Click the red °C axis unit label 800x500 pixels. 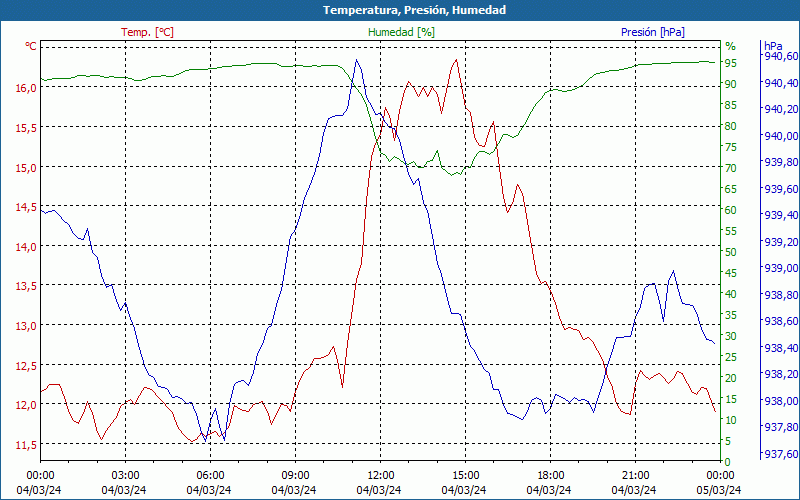[31, 46]
